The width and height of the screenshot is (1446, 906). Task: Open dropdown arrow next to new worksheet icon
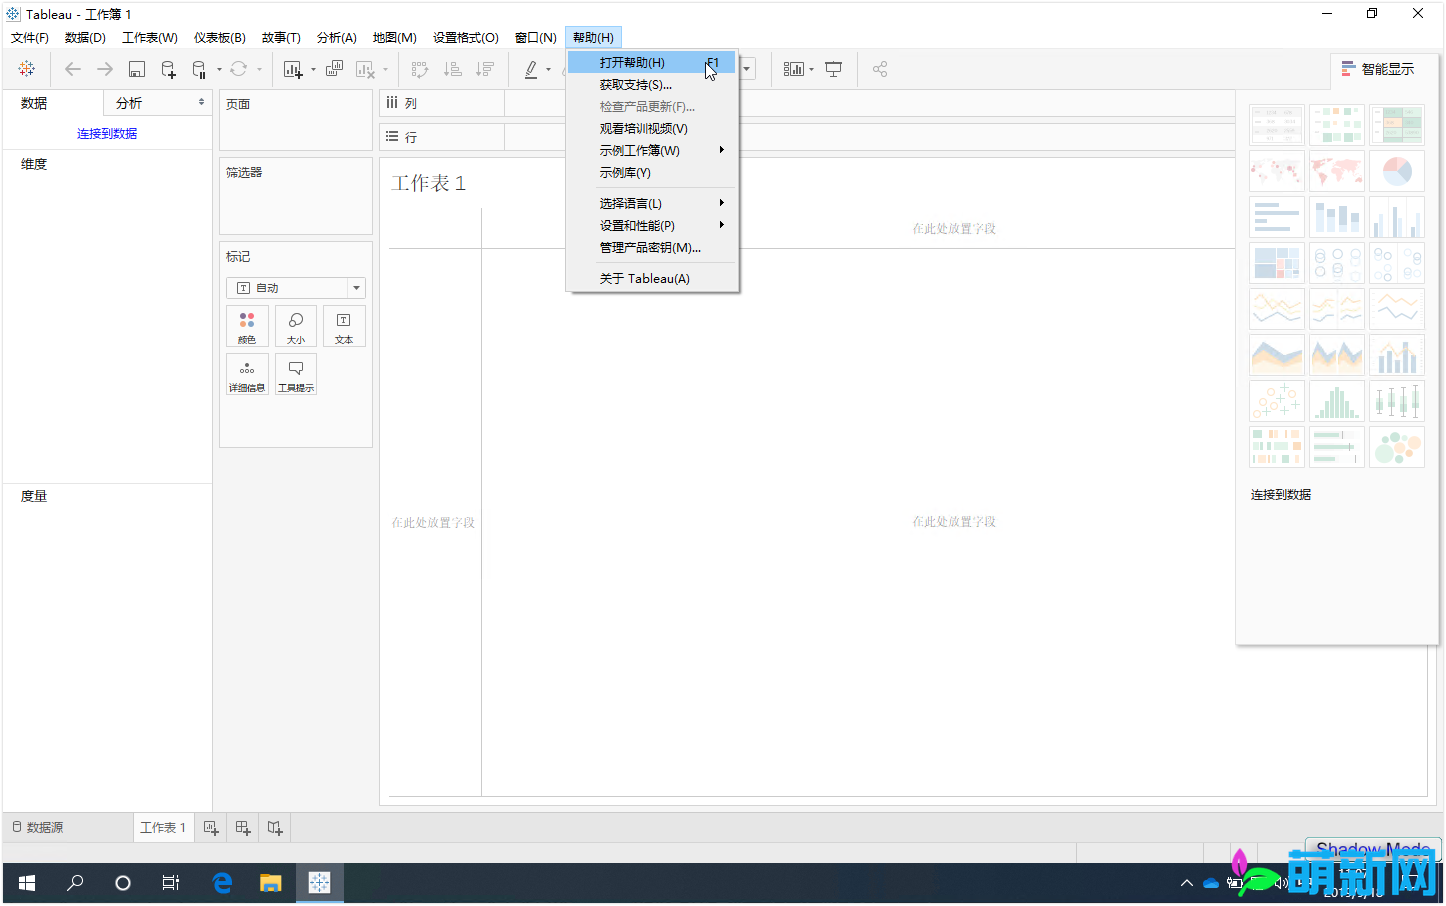[313, 70]
